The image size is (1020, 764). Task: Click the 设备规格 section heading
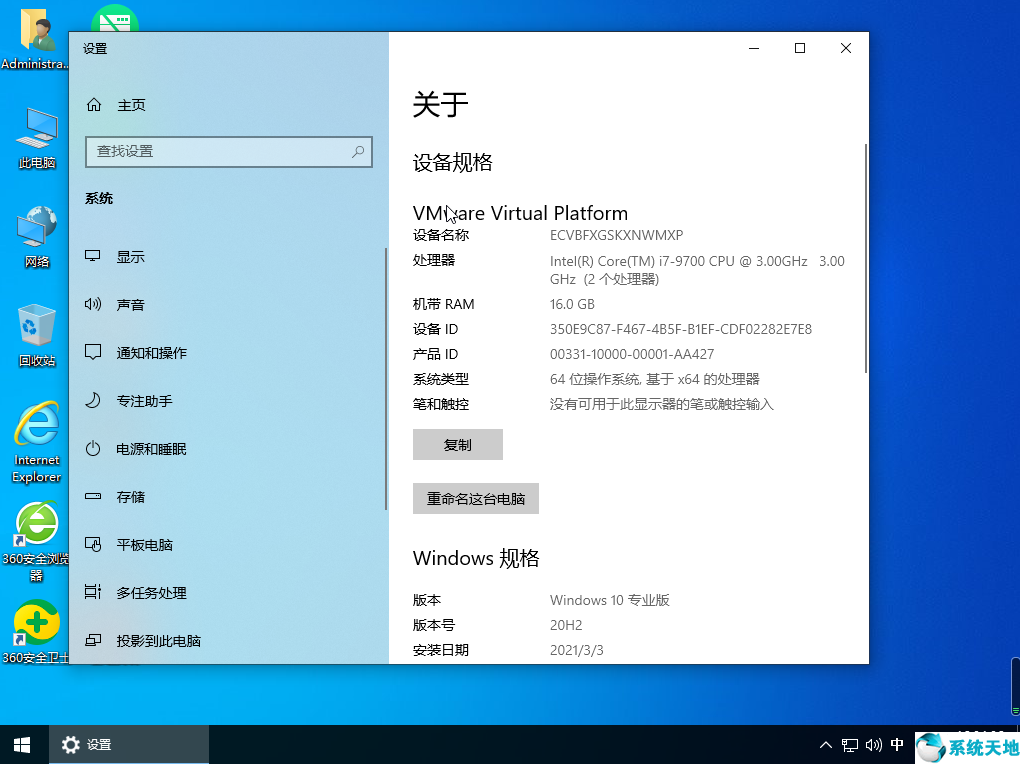point(452,162)
